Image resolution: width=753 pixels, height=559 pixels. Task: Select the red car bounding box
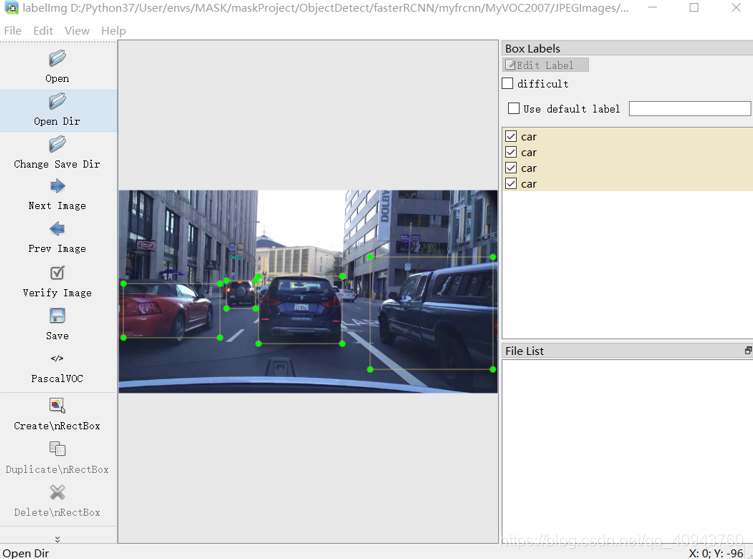pos(171,311)
